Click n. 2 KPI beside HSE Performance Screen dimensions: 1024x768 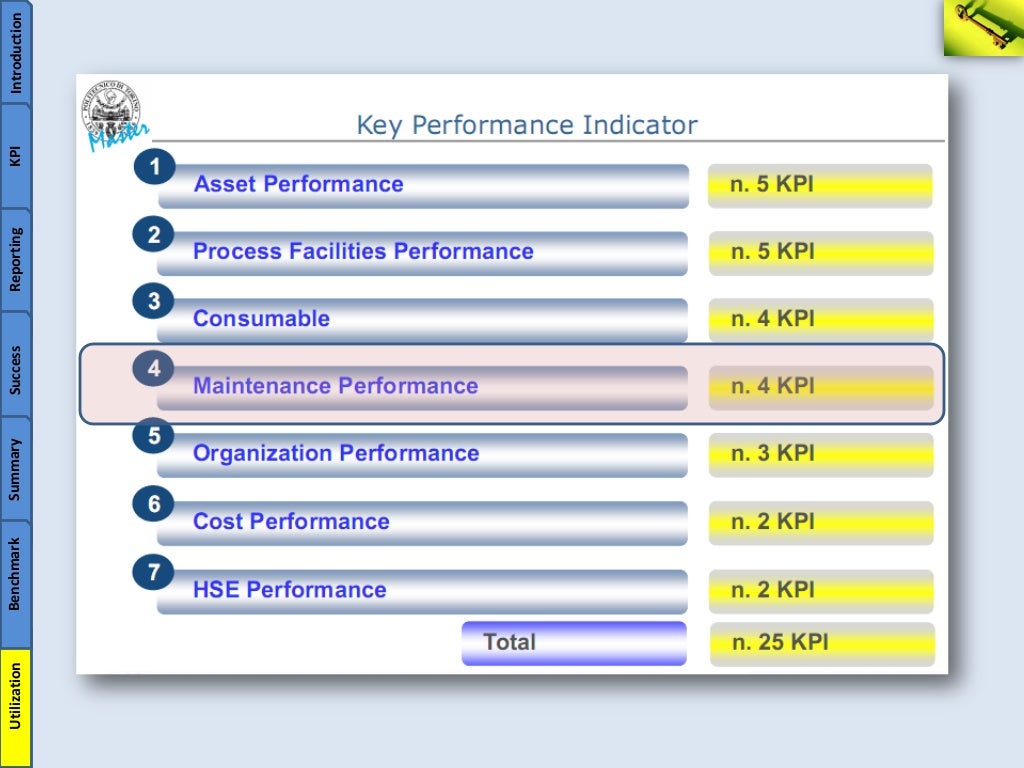[822, 592]
